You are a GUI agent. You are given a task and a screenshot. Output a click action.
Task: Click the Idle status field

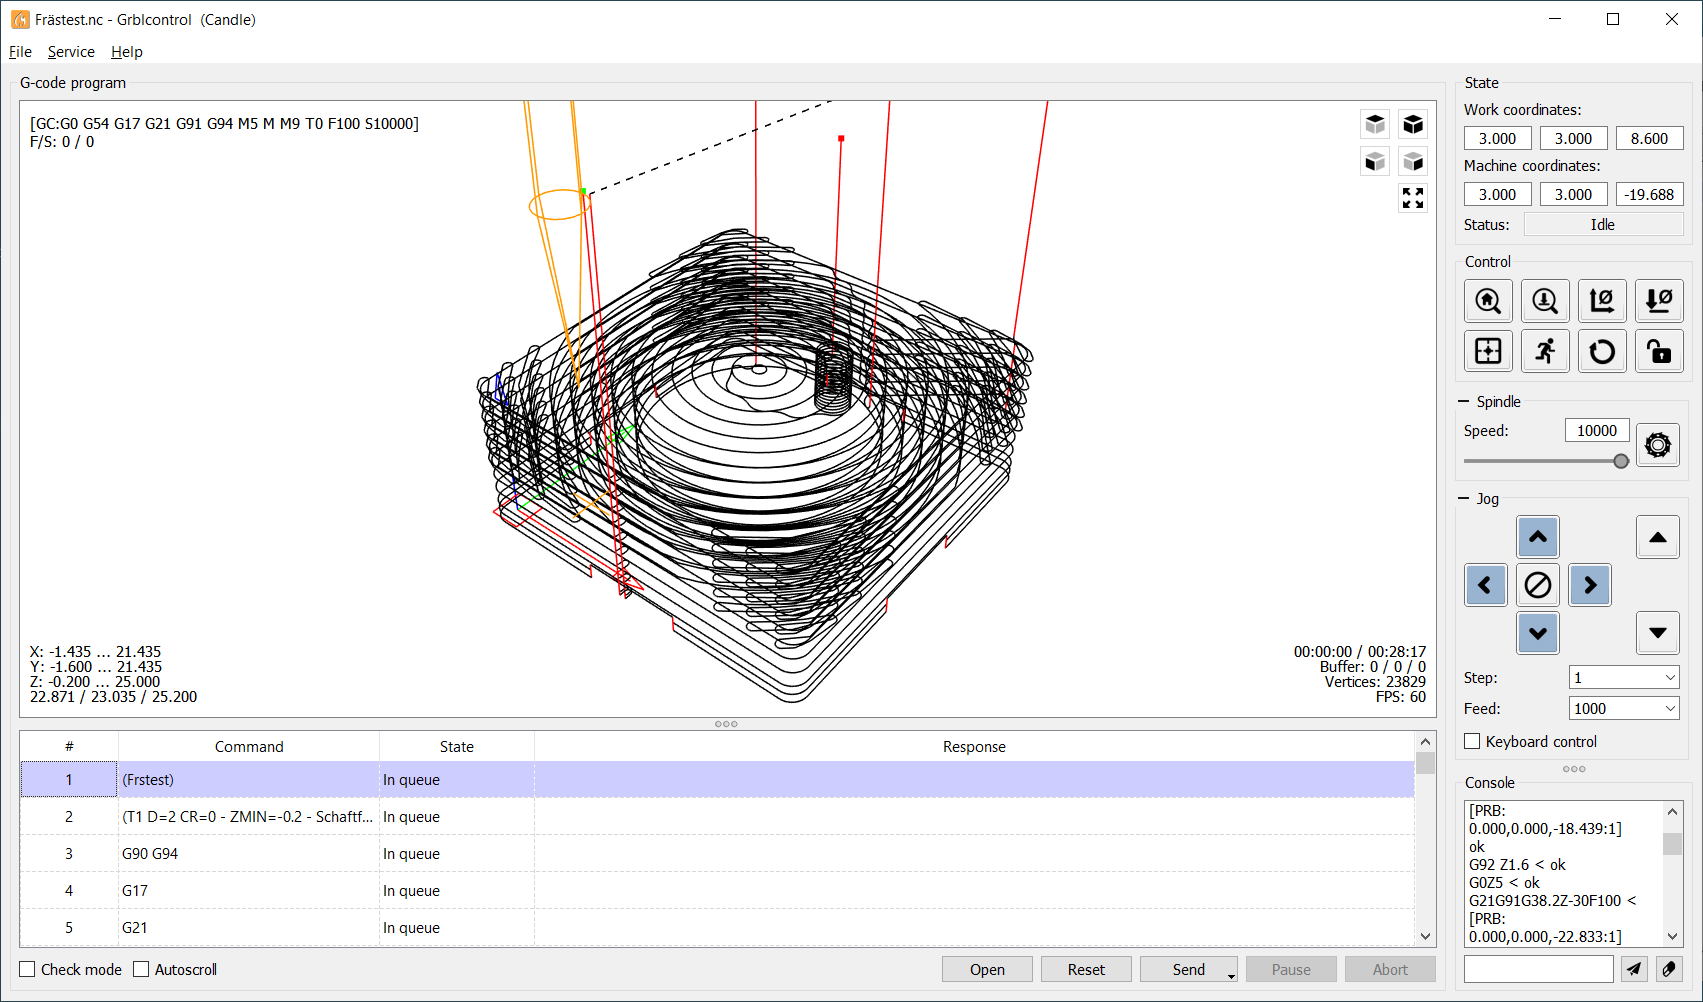tap(1603, 225)
